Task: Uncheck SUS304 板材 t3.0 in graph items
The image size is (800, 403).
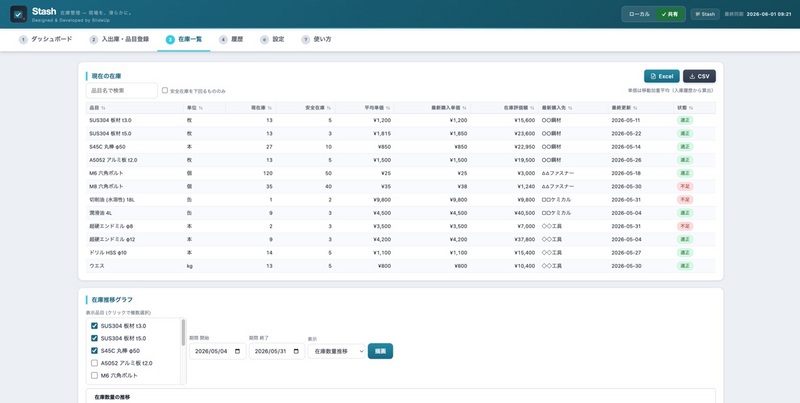Action: coord(94,326)
